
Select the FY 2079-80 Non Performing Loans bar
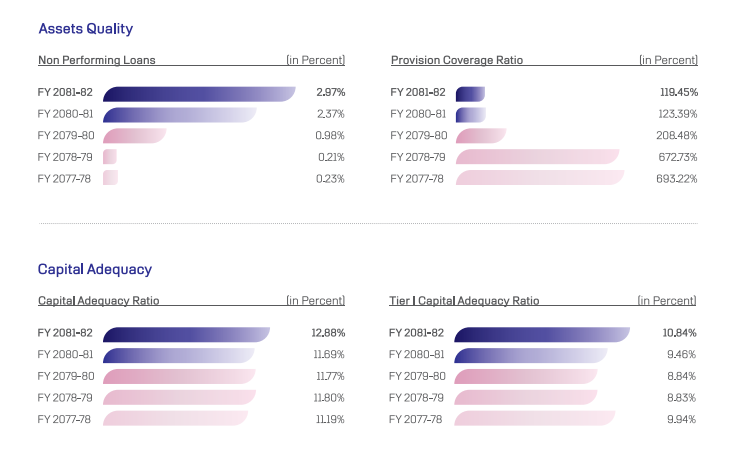pos(134,136)
